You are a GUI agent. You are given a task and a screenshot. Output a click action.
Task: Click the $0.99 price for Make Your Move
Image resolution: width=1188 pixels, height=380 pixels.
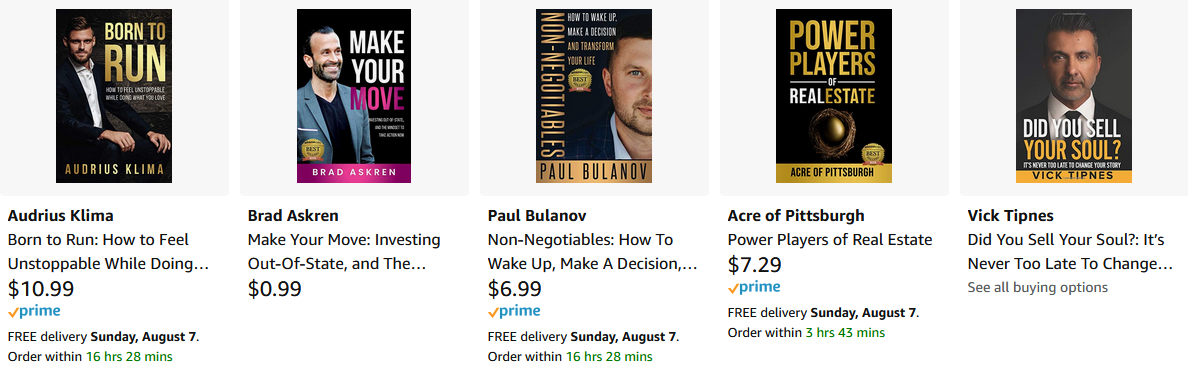(274, 289)
